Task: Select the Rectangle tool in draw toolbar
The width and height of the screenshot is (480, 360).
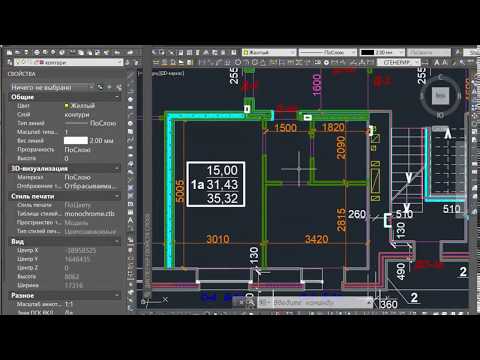Action: [131, 107]
